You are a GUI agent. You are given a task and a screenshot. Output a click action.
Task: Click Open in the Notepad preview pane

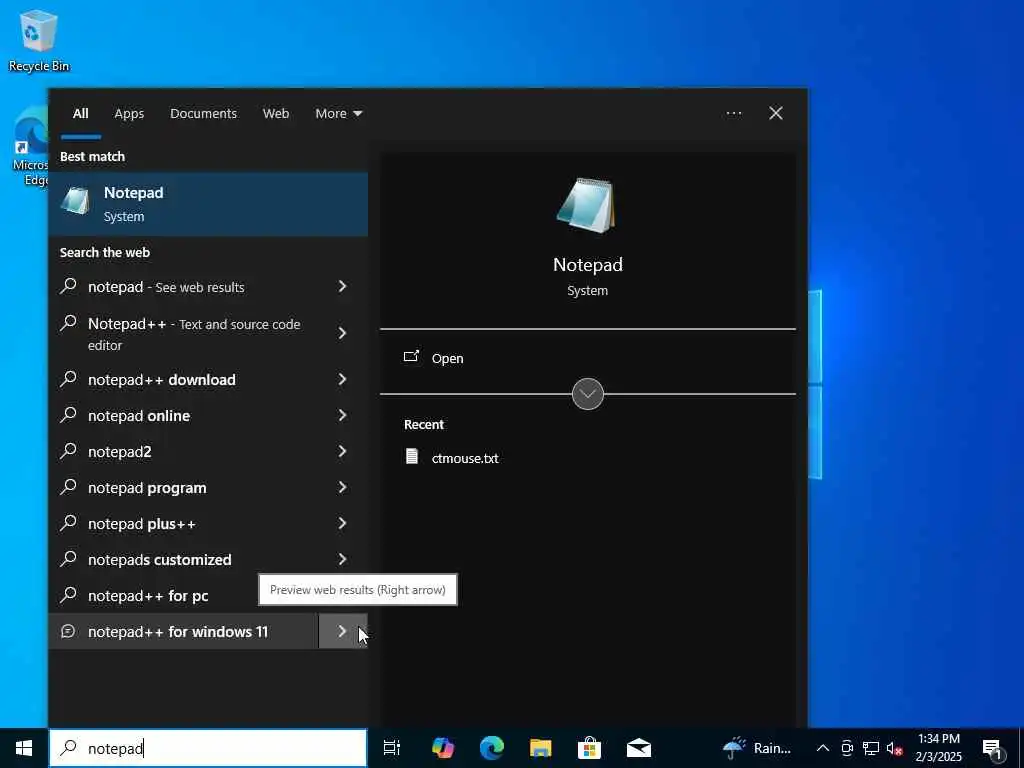click(x=447, y=359)
